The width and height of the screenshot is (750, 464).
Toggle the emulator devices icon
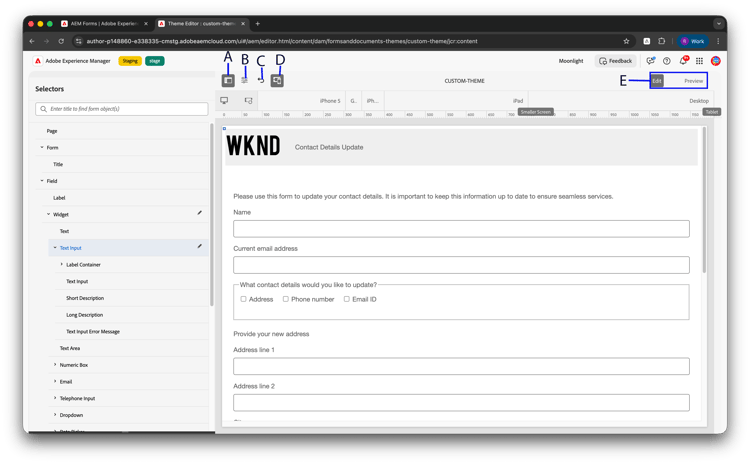[277, 80]
